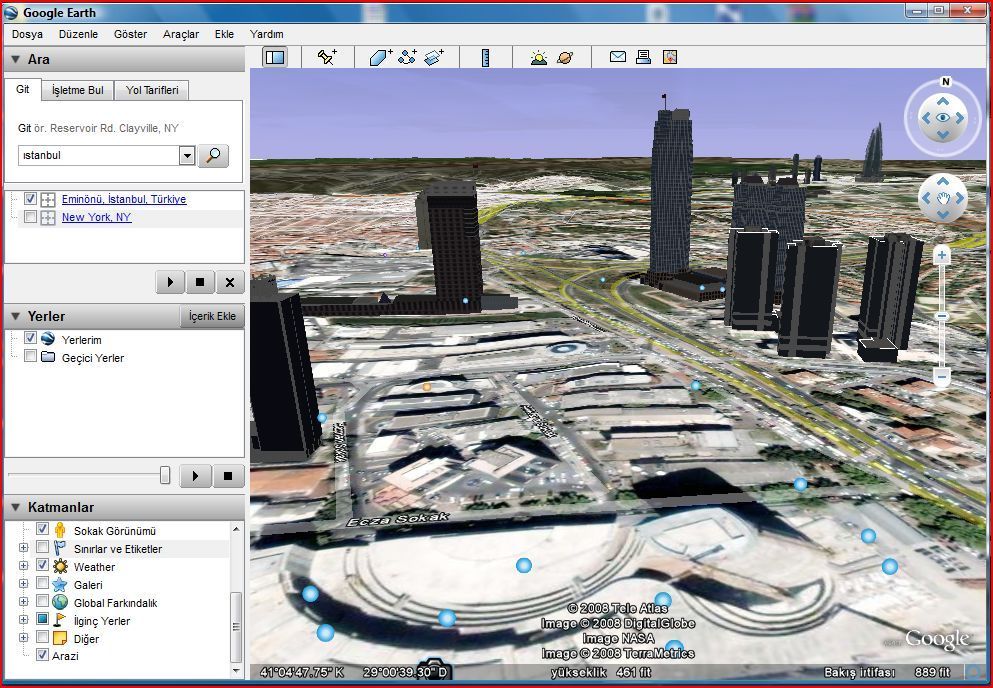Switch to the Yol Tarifleri tab
This screenshot has width=993, height=688.
[x=152, y=90]
